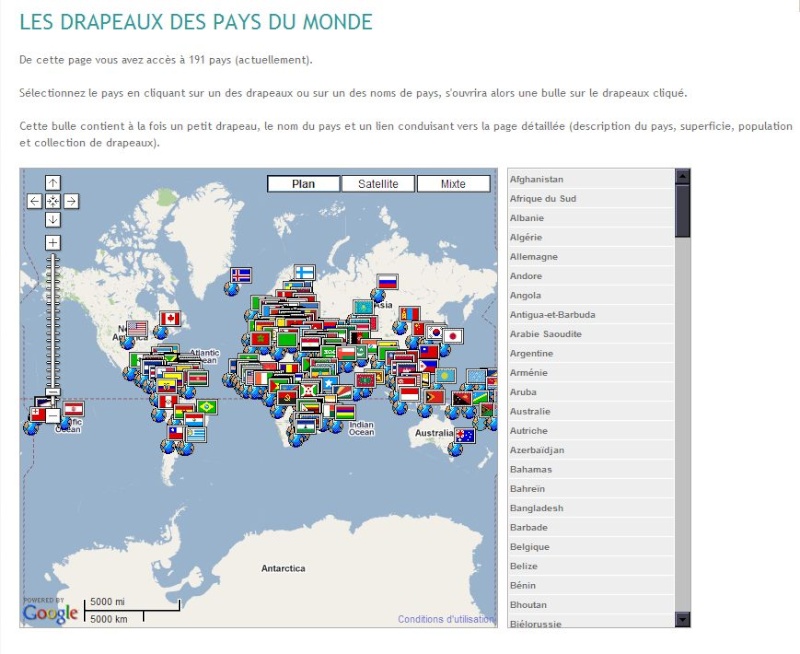
Task: Click the Australia flag marker
Action: click(x=465, y=436)
